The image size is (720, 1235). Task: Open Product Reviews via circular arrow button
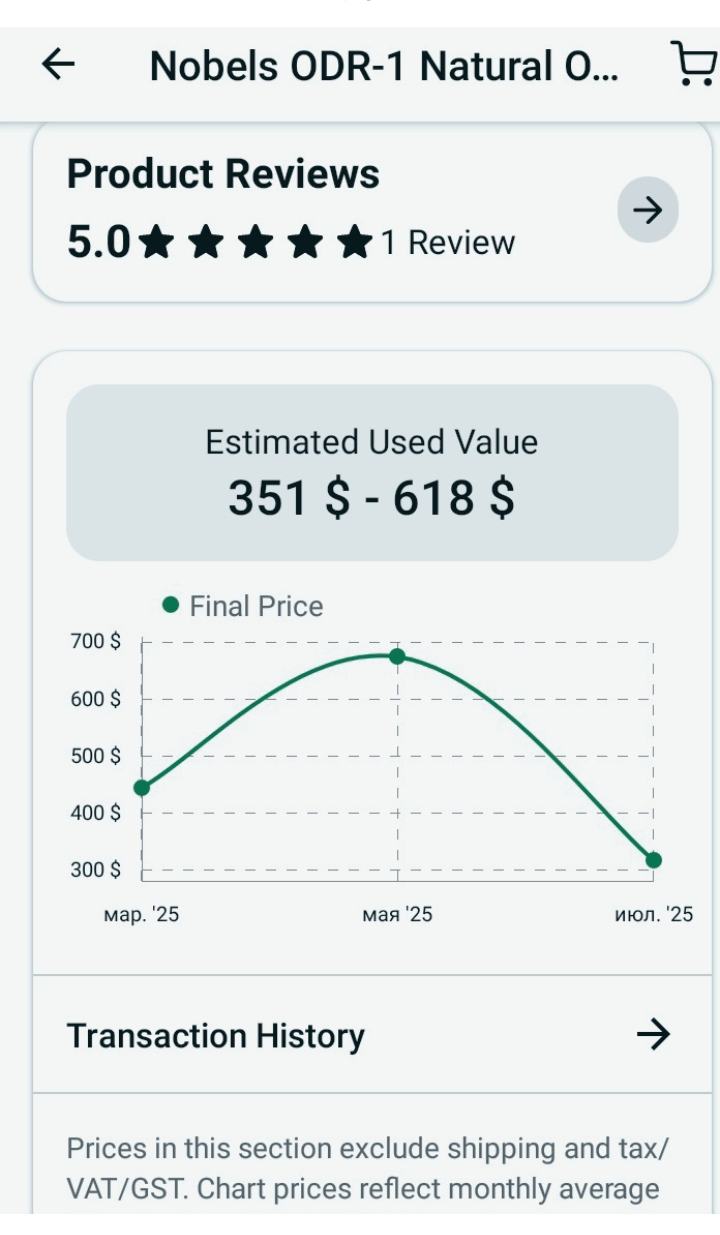pos(647,211)
